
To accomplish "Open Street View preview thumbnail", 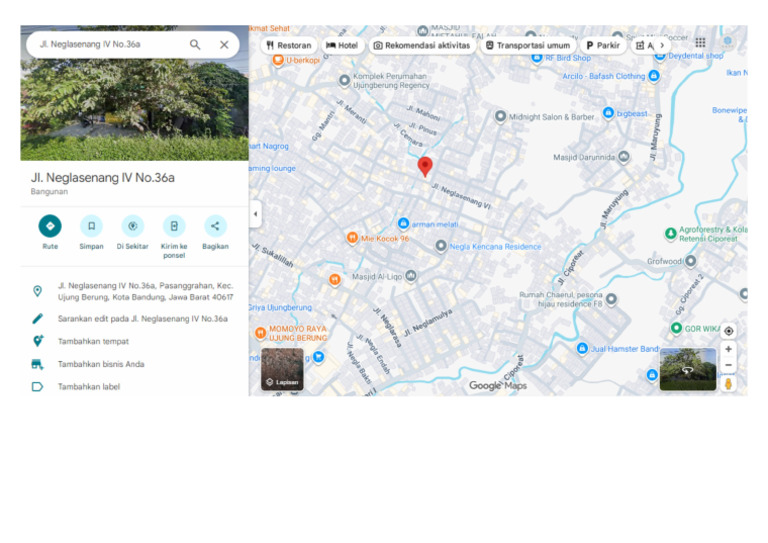I will pos(688,369).
